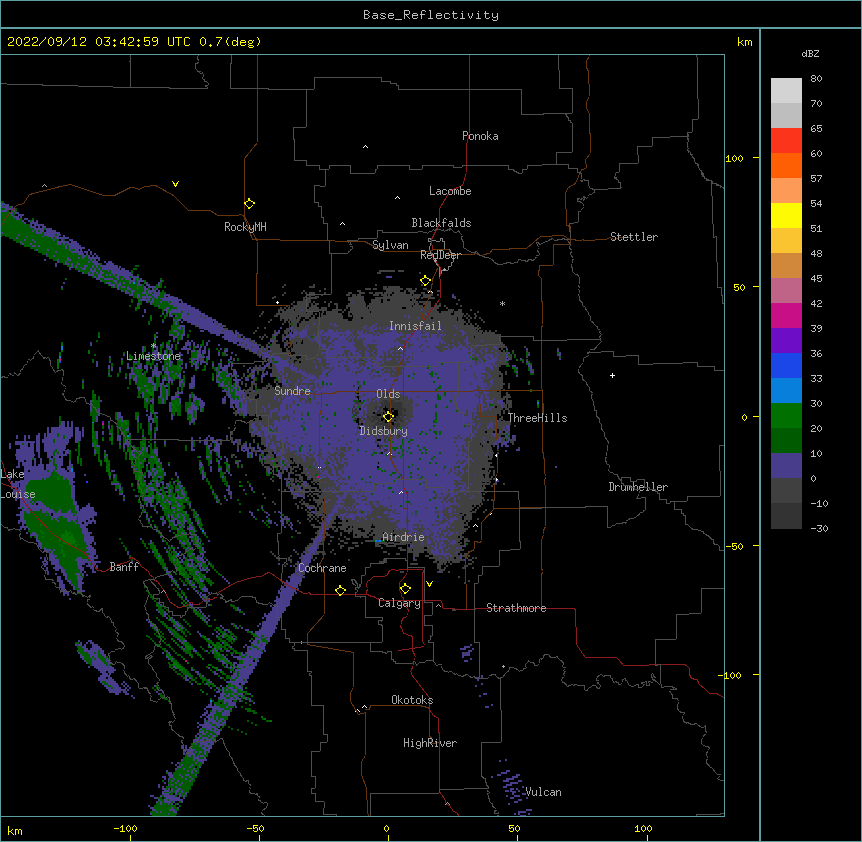Click the Airdrie city label
Screen dimensions: 862x842
[x=403, y=537]
